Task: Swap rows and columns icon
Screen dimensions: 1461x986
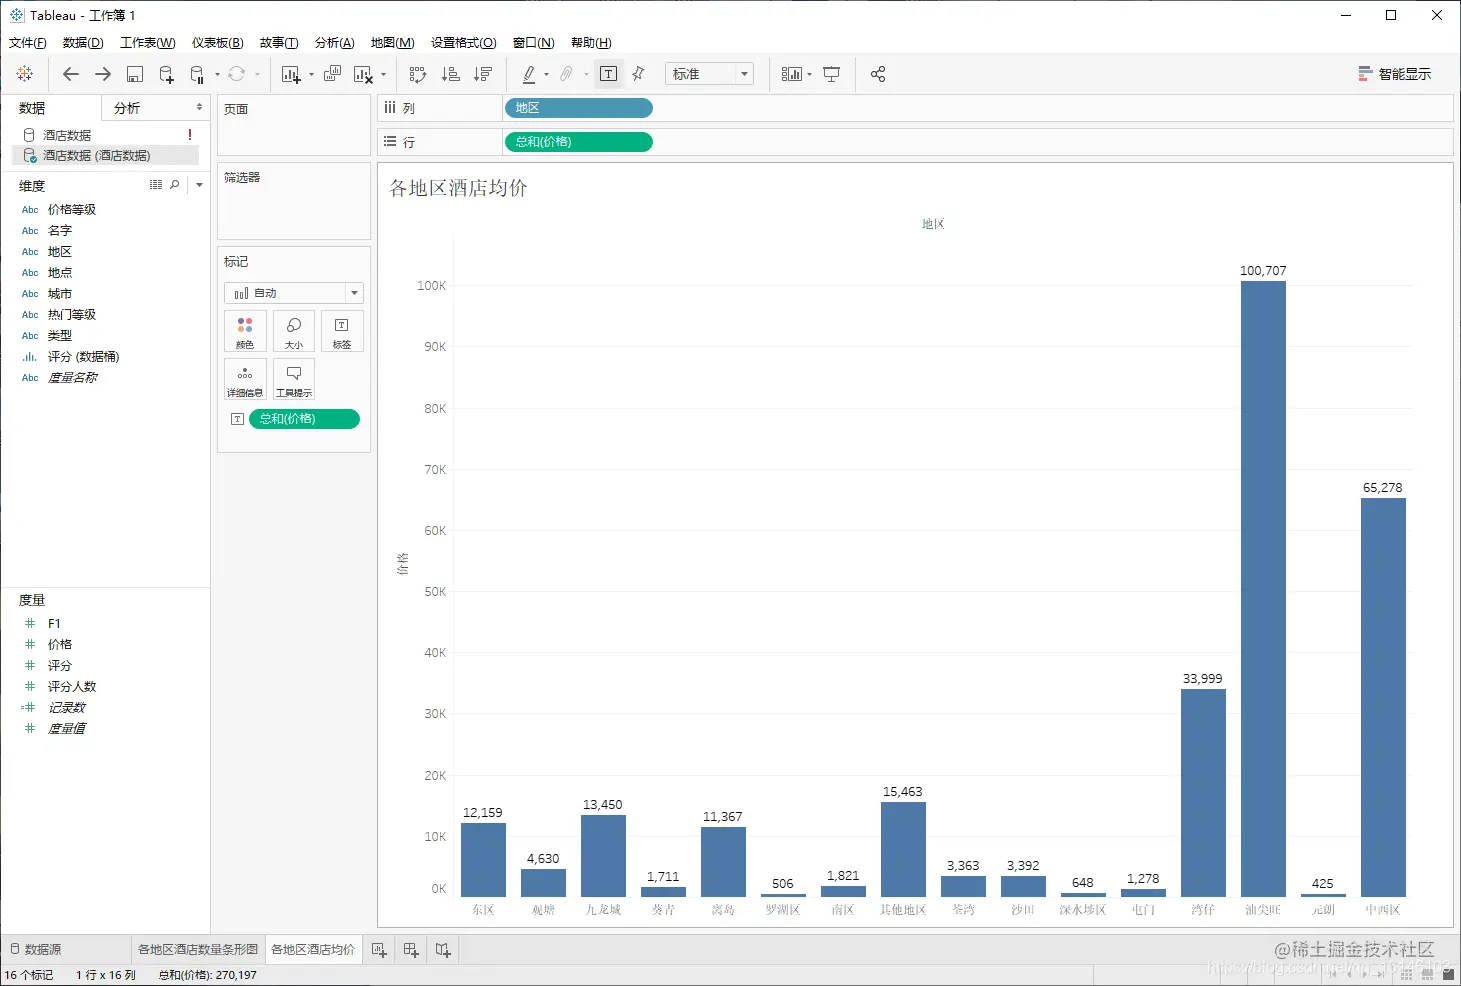Action: pos(418,74)
